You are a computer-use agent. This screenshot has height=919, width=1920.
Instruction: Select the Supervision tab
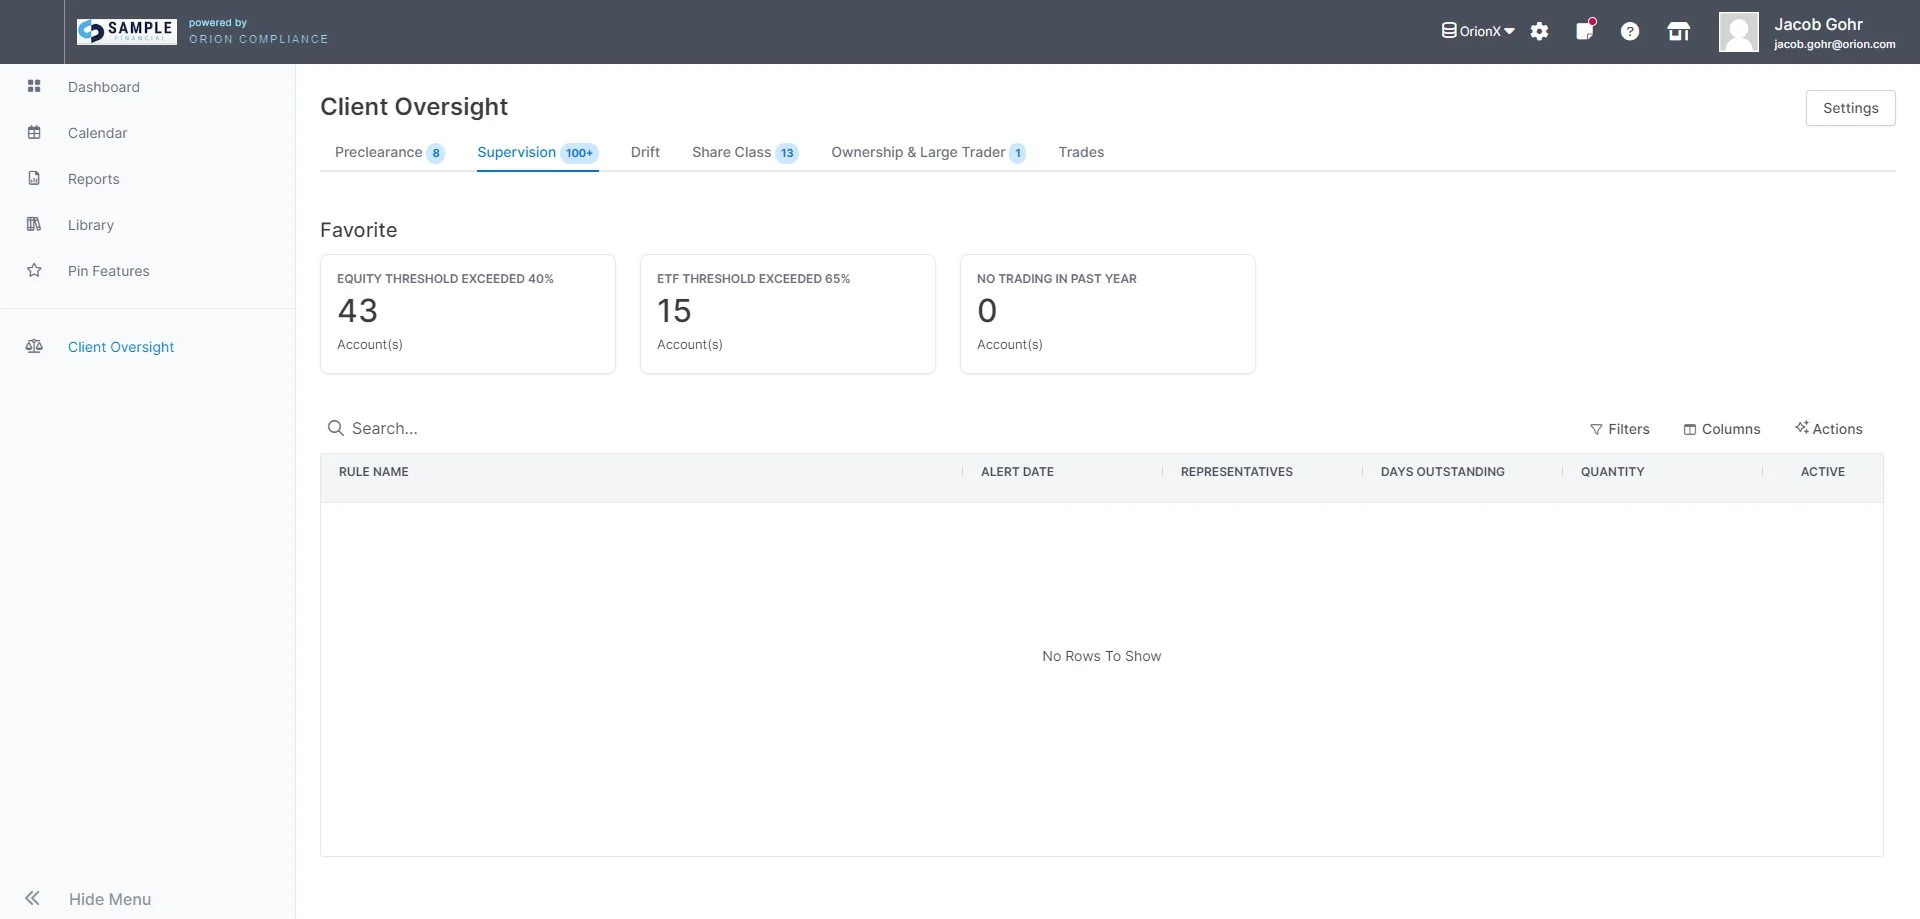coord(537,152)
